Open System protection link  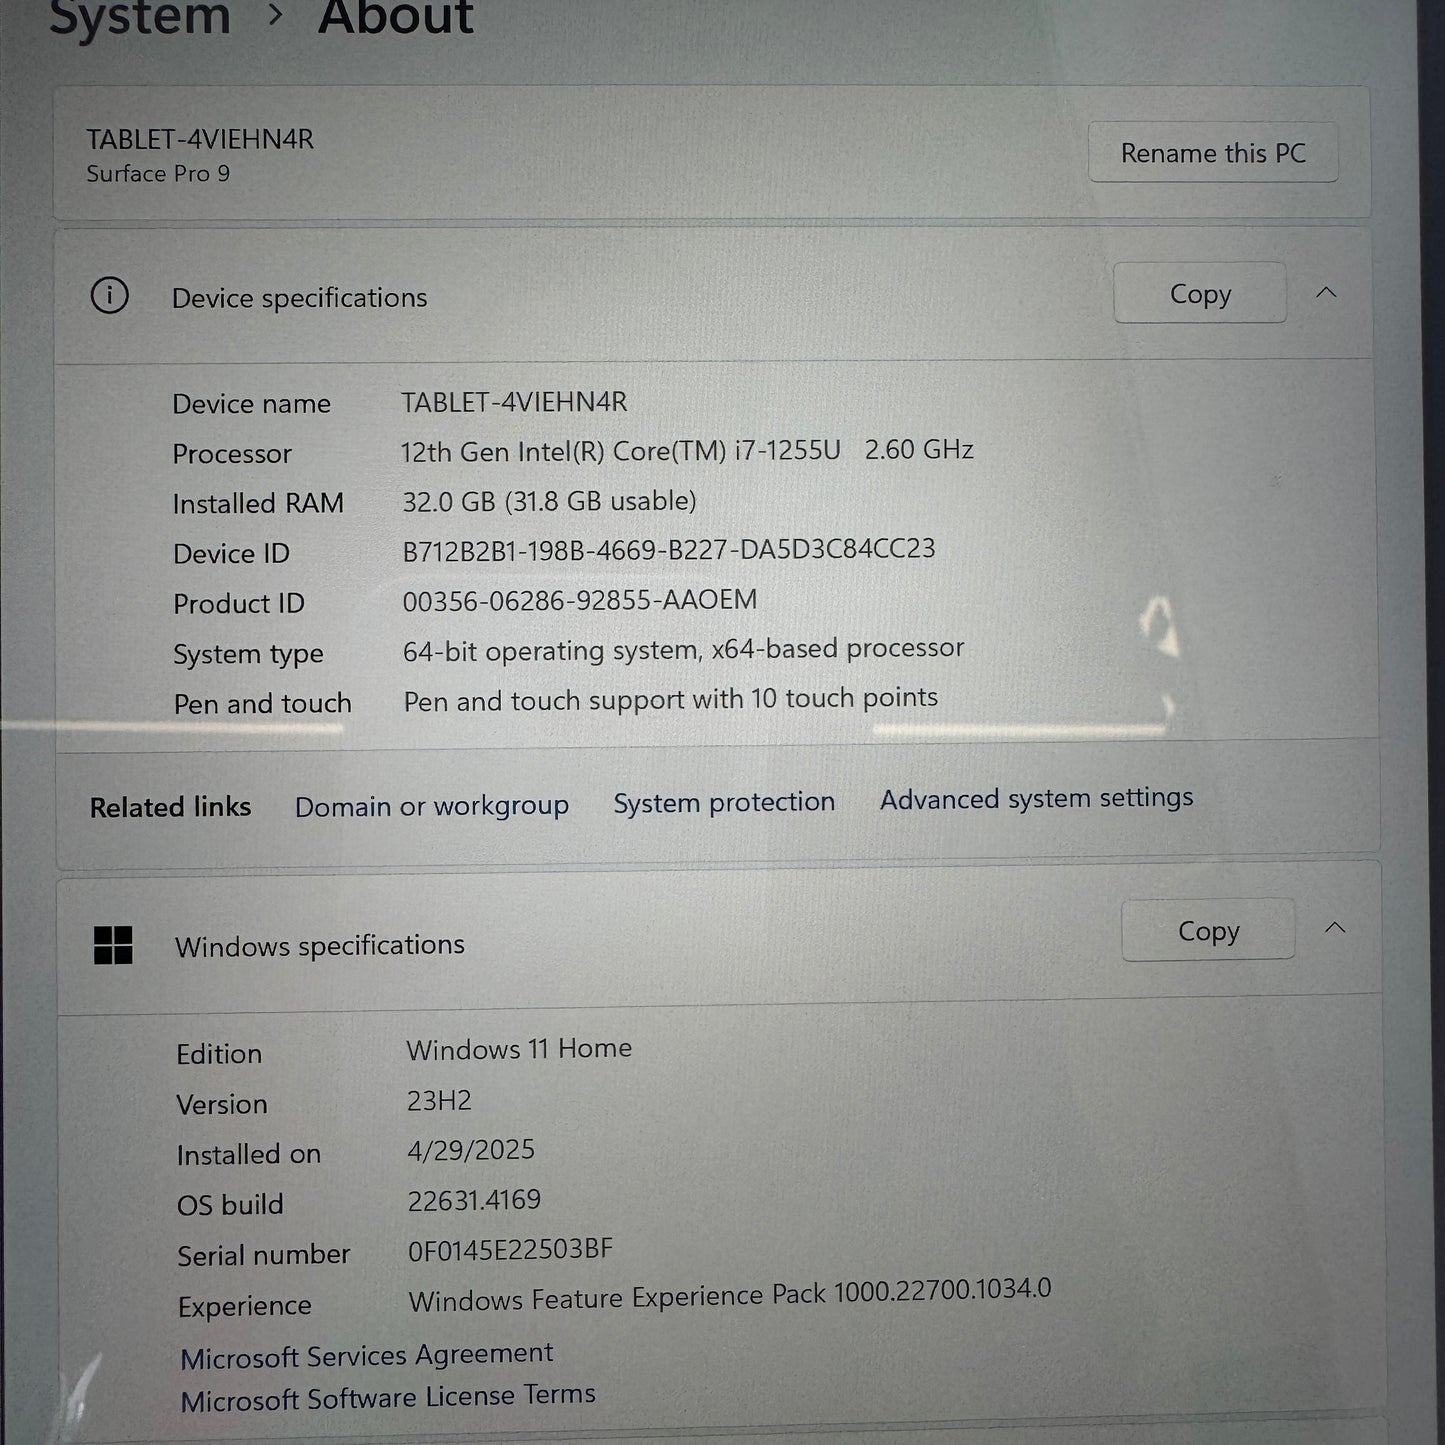pyautogui.click(x=724, y=802)
